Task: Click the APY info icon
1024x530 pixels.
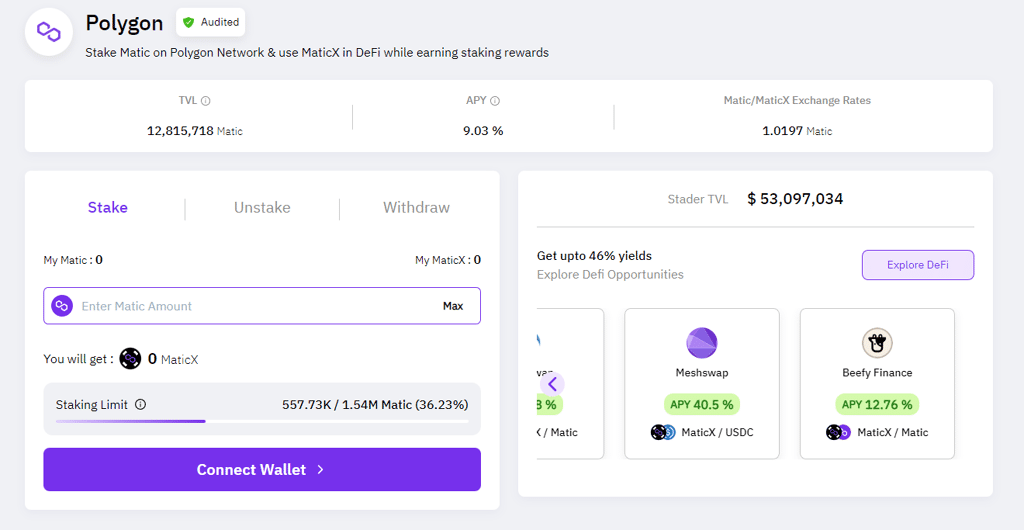Action: point(495,101)
